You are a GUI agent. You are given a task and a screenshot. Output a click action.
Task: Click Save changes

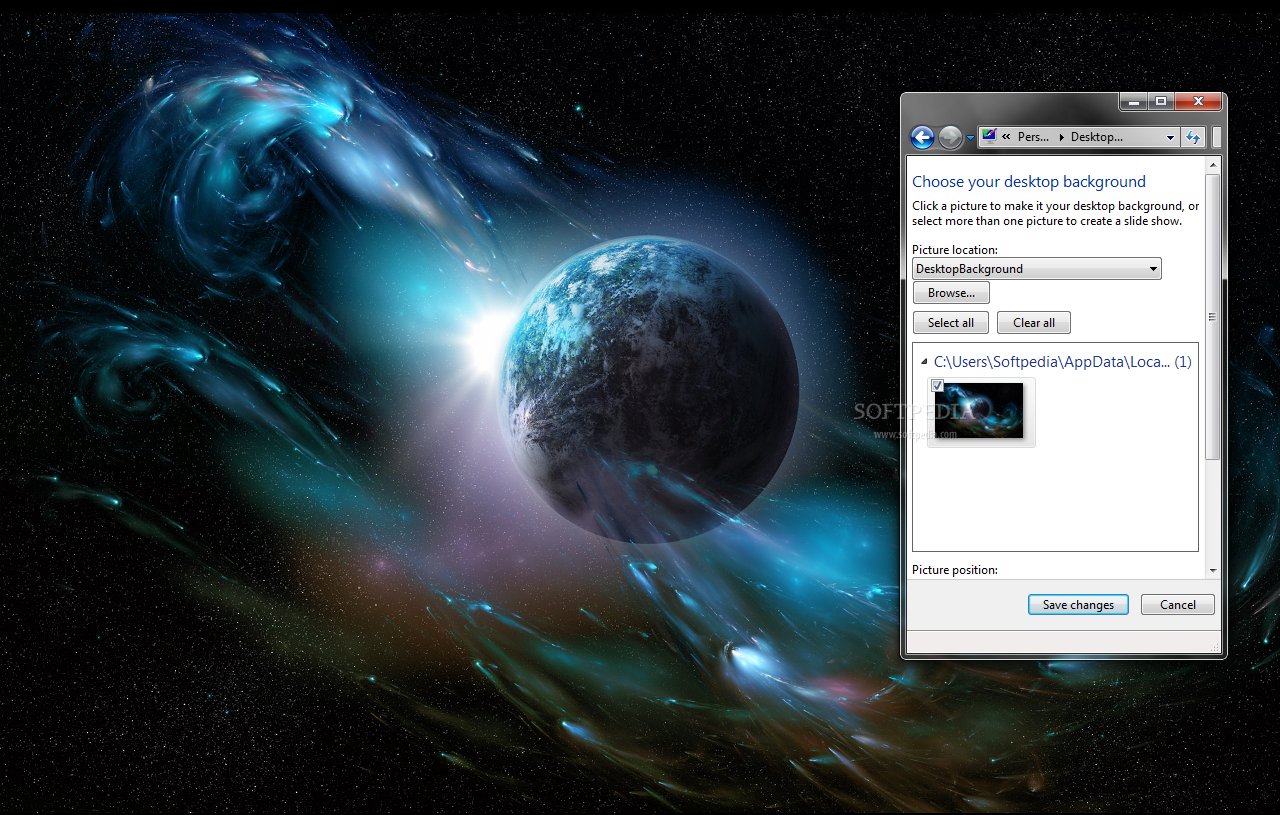pos(1078,605)
